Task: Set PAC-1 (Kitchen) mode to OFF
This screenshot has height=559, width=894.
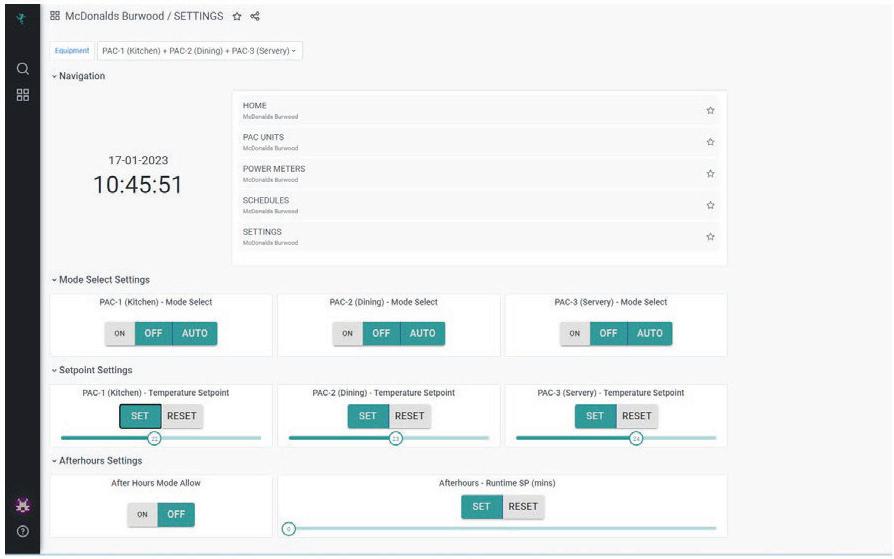Action: [x=153, y=334]
